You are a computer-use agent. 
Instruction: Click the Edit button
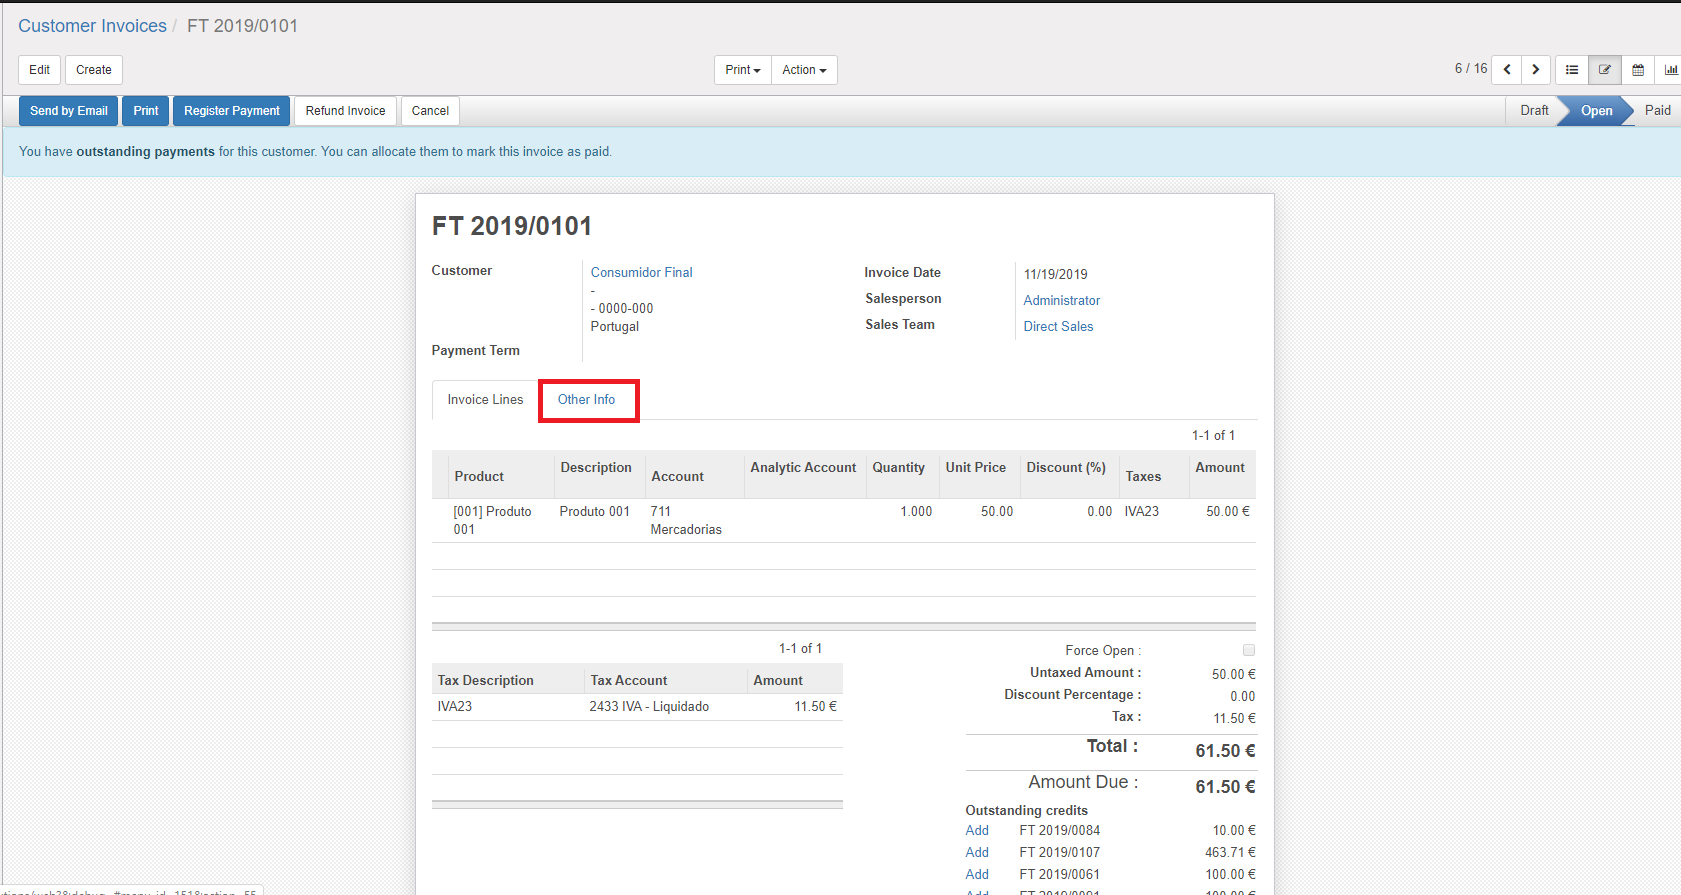coord(40,70)
